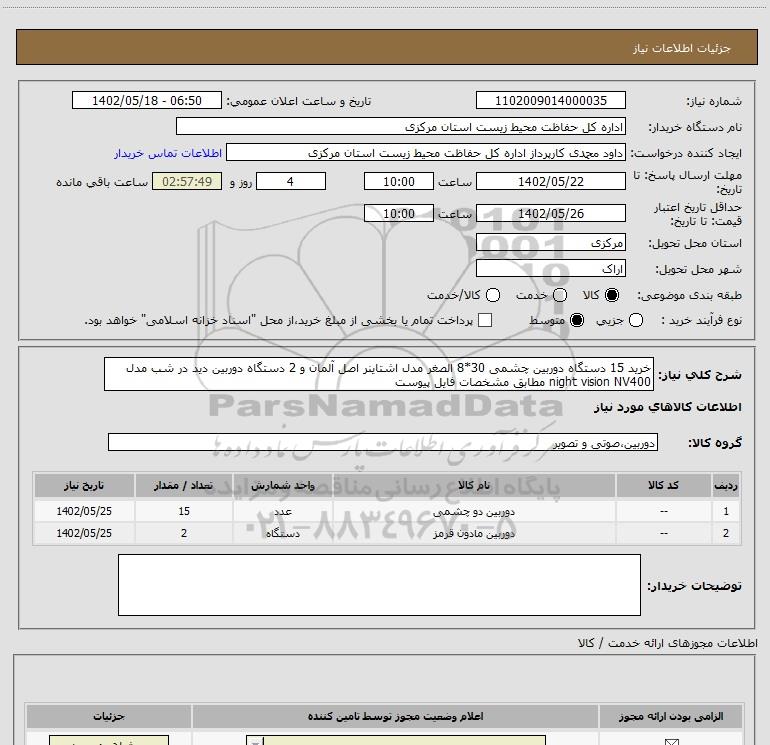Click the اطلاعات کالاهای مورد نیاز heading

click(668, 407)
